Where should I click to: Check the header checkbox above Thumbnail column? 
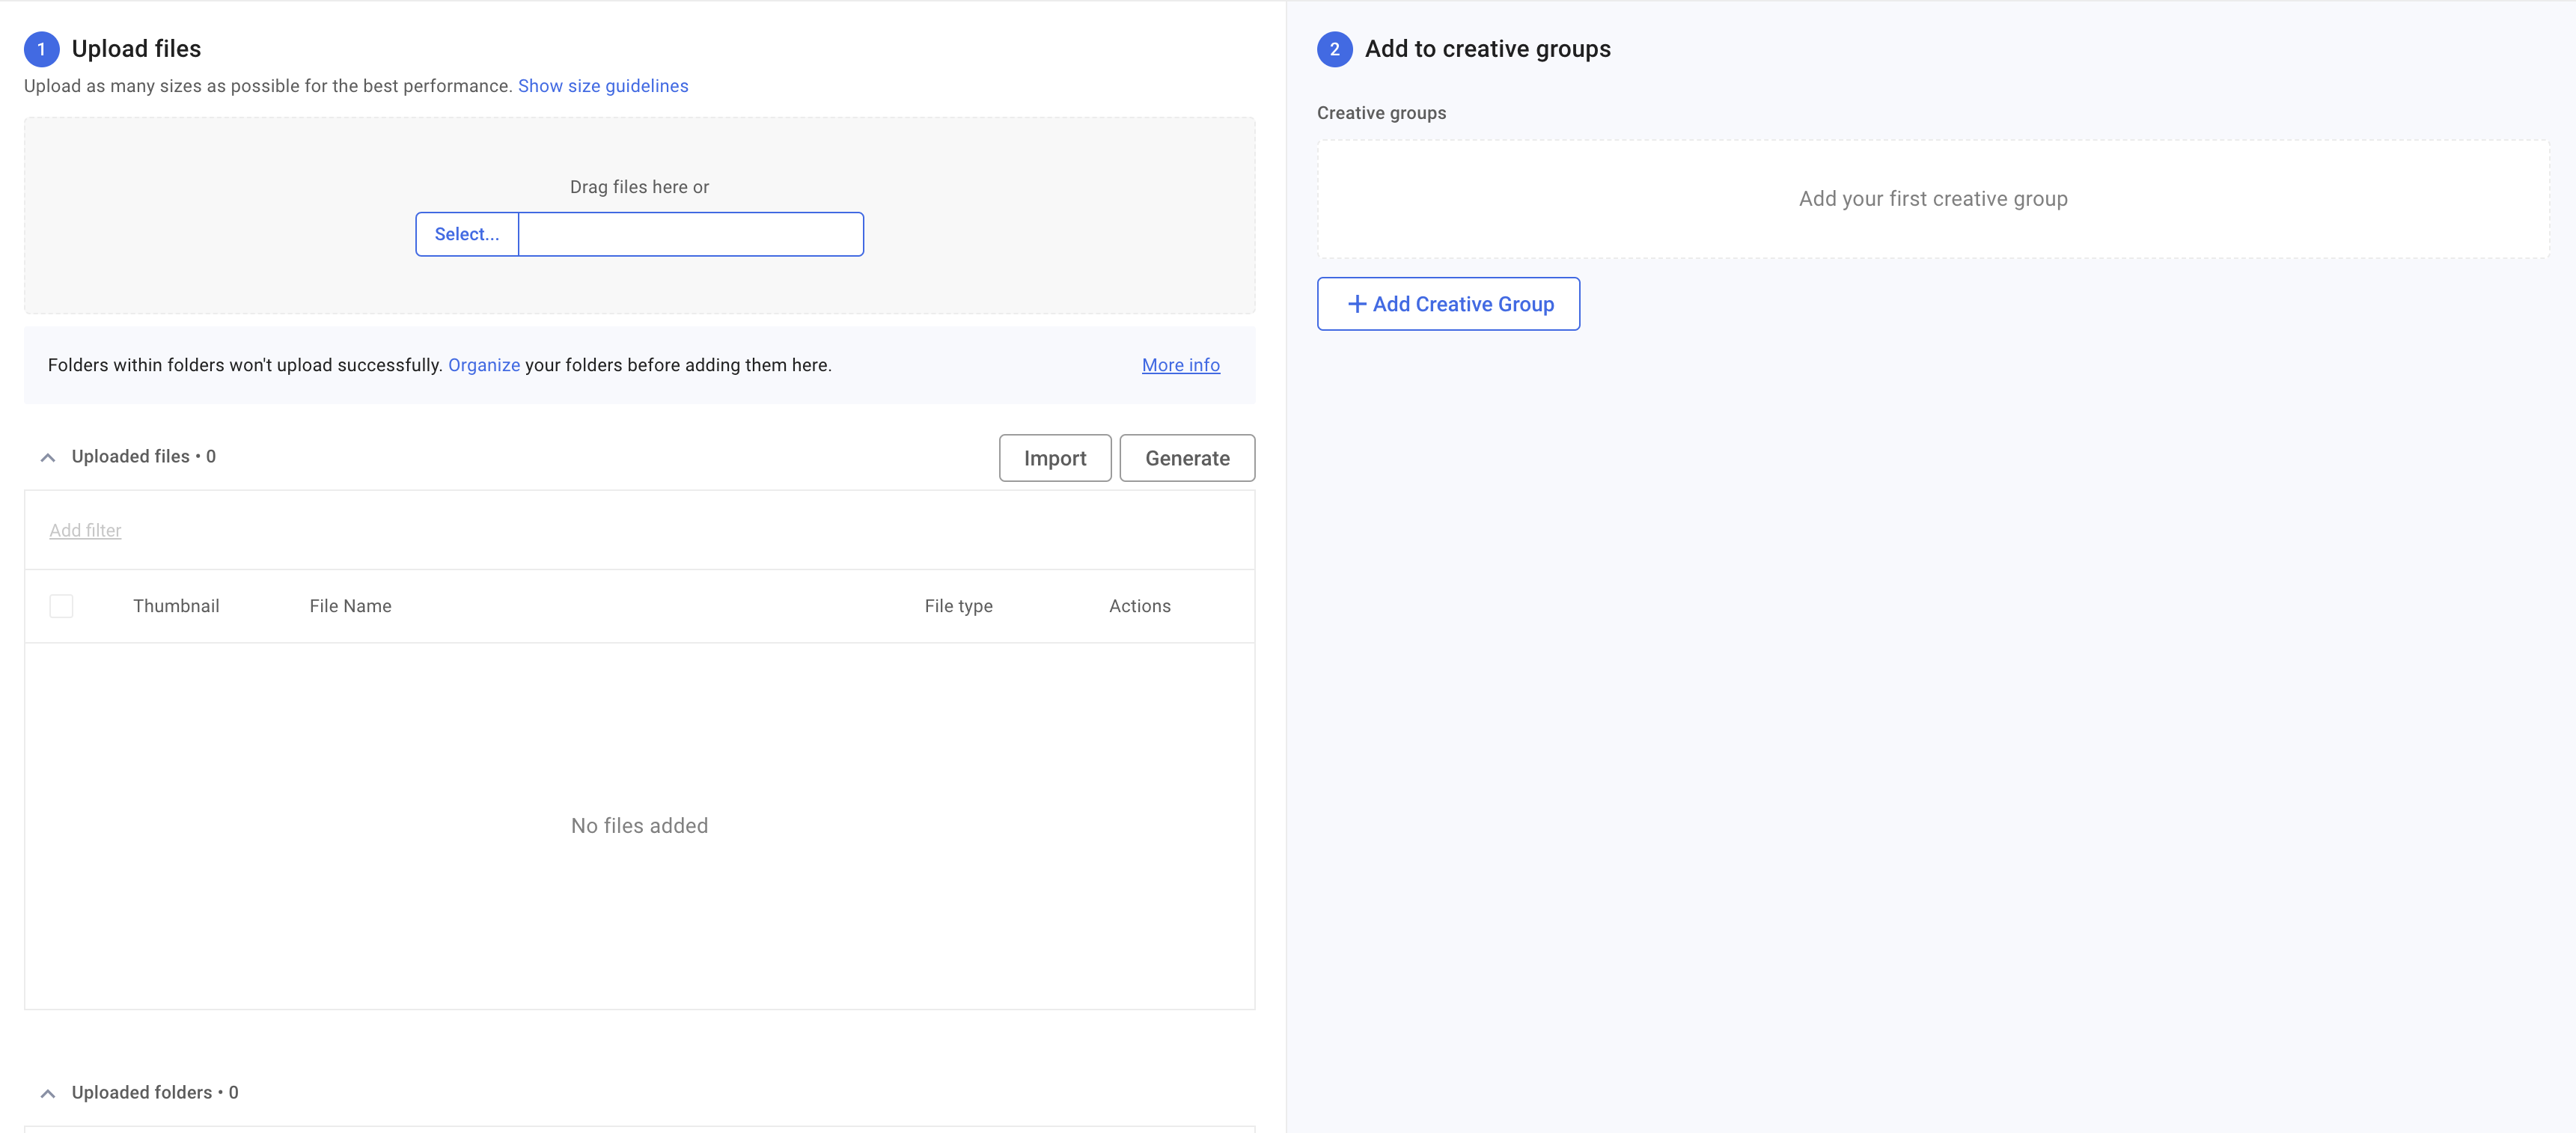pyautogui.click(x=61, y=606)
